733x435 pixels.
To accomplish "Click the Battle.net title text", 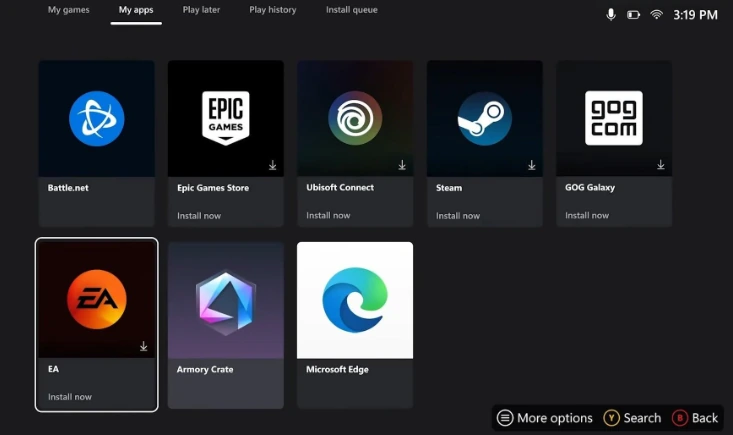I will tap(68, 188).
